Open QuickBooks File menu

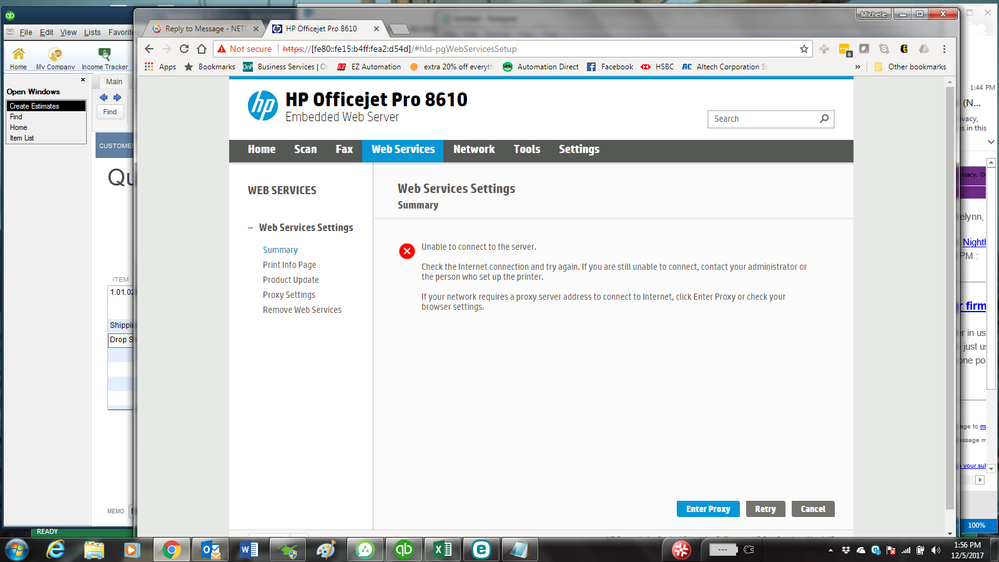(x=25, y=32)
